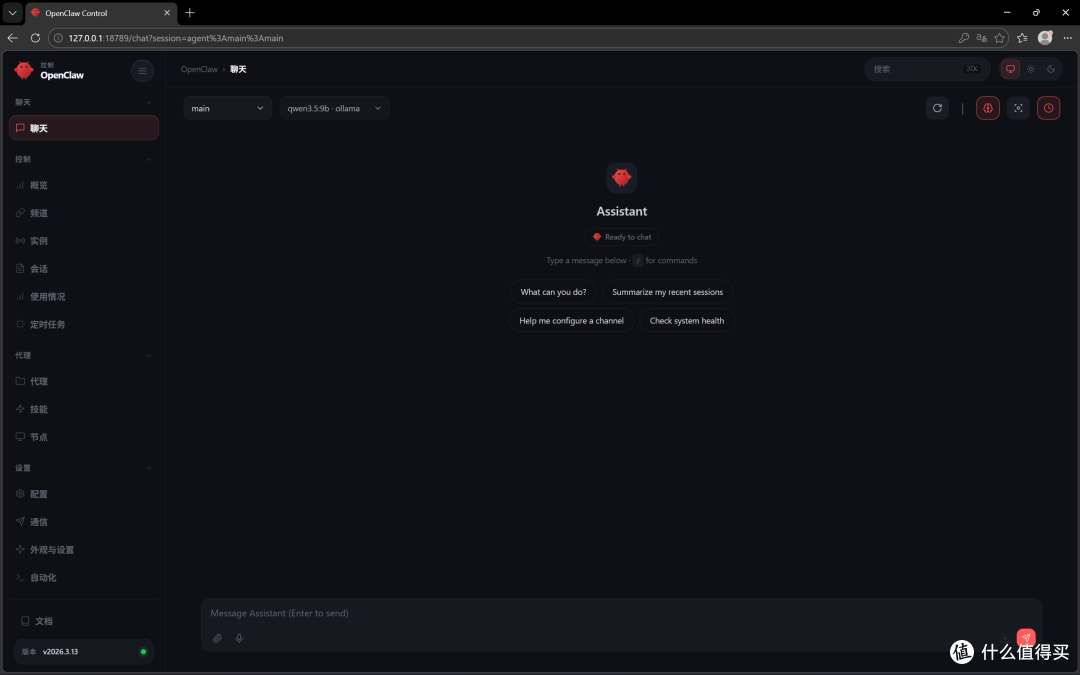Click the Ready to chat status pill
Viewport: 1080px width, 675px height.
tap(622, 237)
